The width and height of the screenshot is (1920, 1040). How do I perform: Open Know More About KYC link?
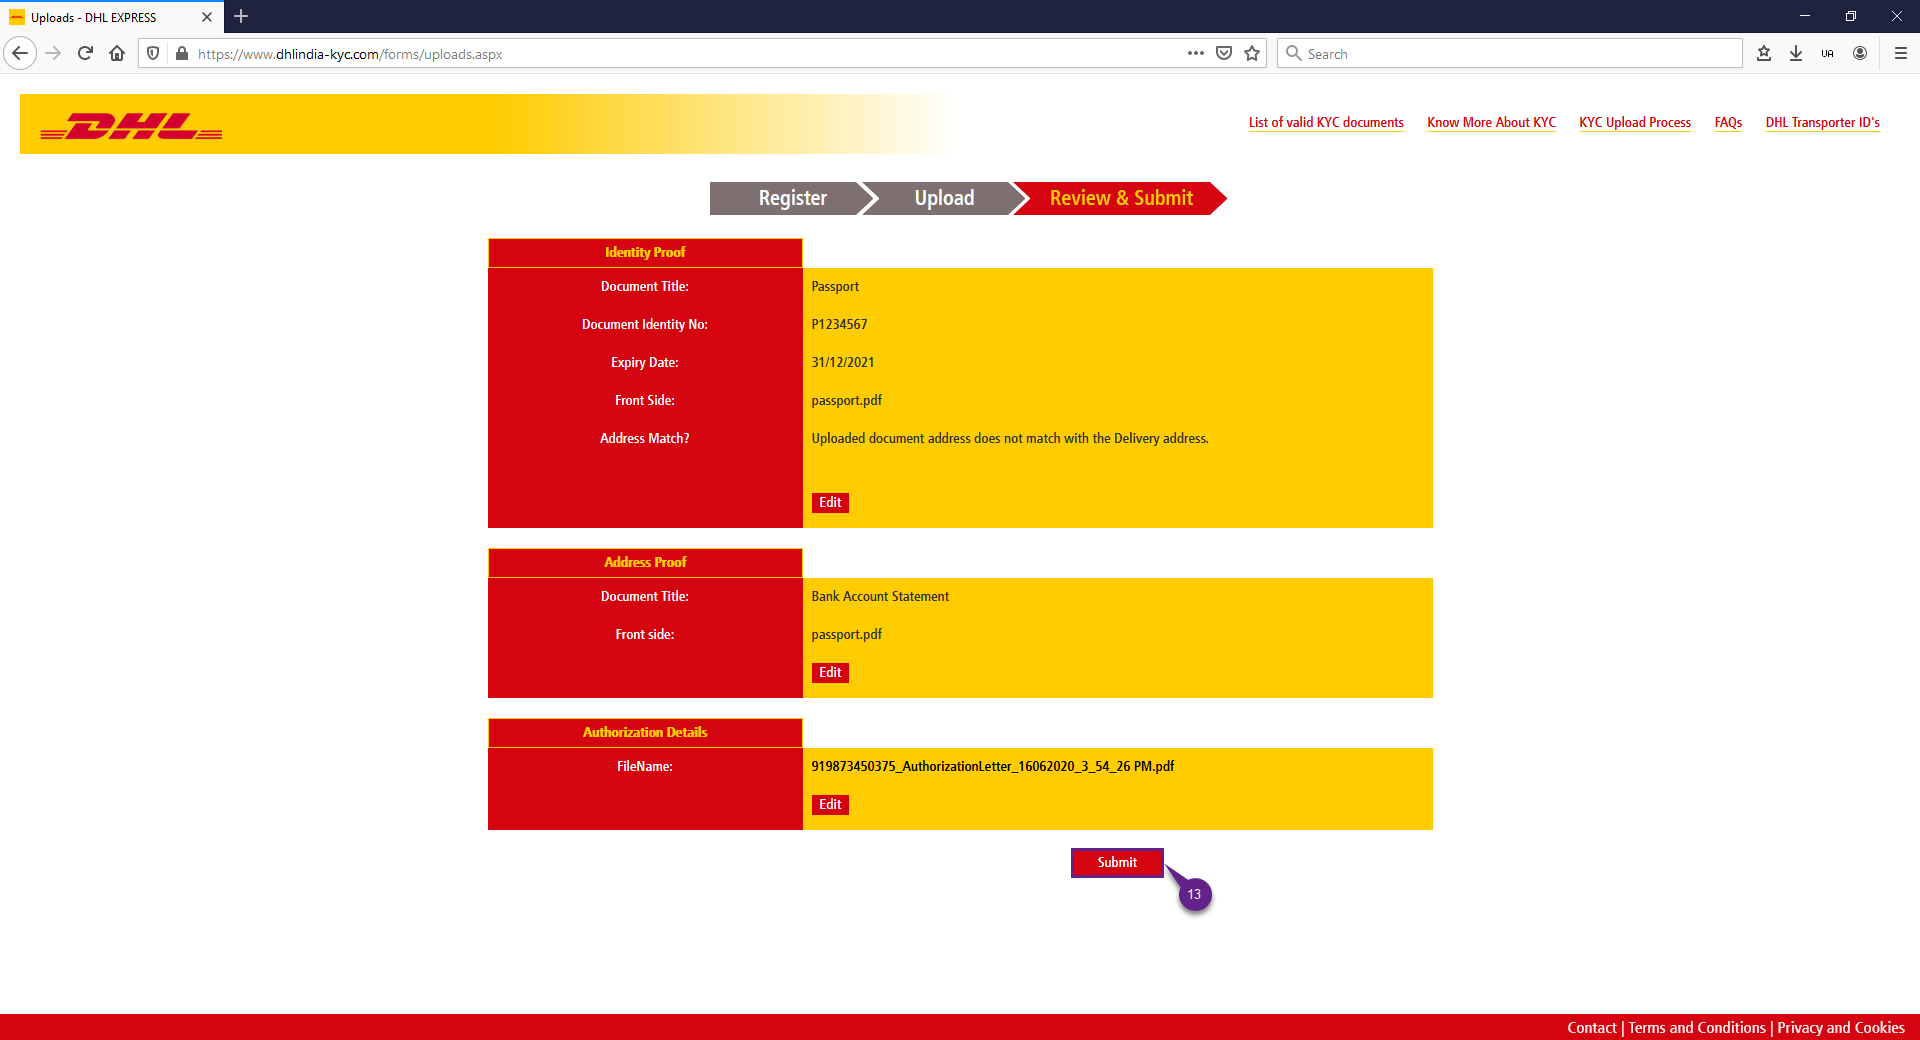[x=1491, y=122]
